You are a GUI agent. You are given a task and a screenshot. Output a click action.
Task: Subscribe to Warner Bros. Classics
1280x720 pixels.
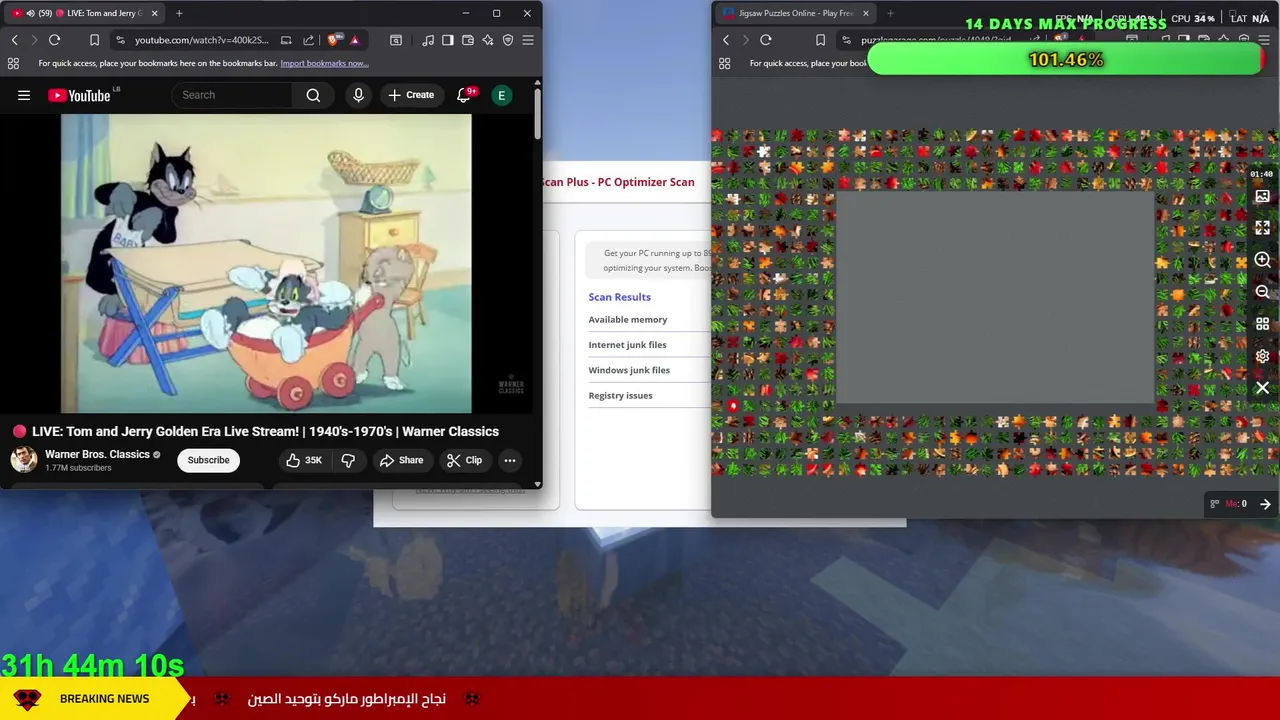(208, 460)
